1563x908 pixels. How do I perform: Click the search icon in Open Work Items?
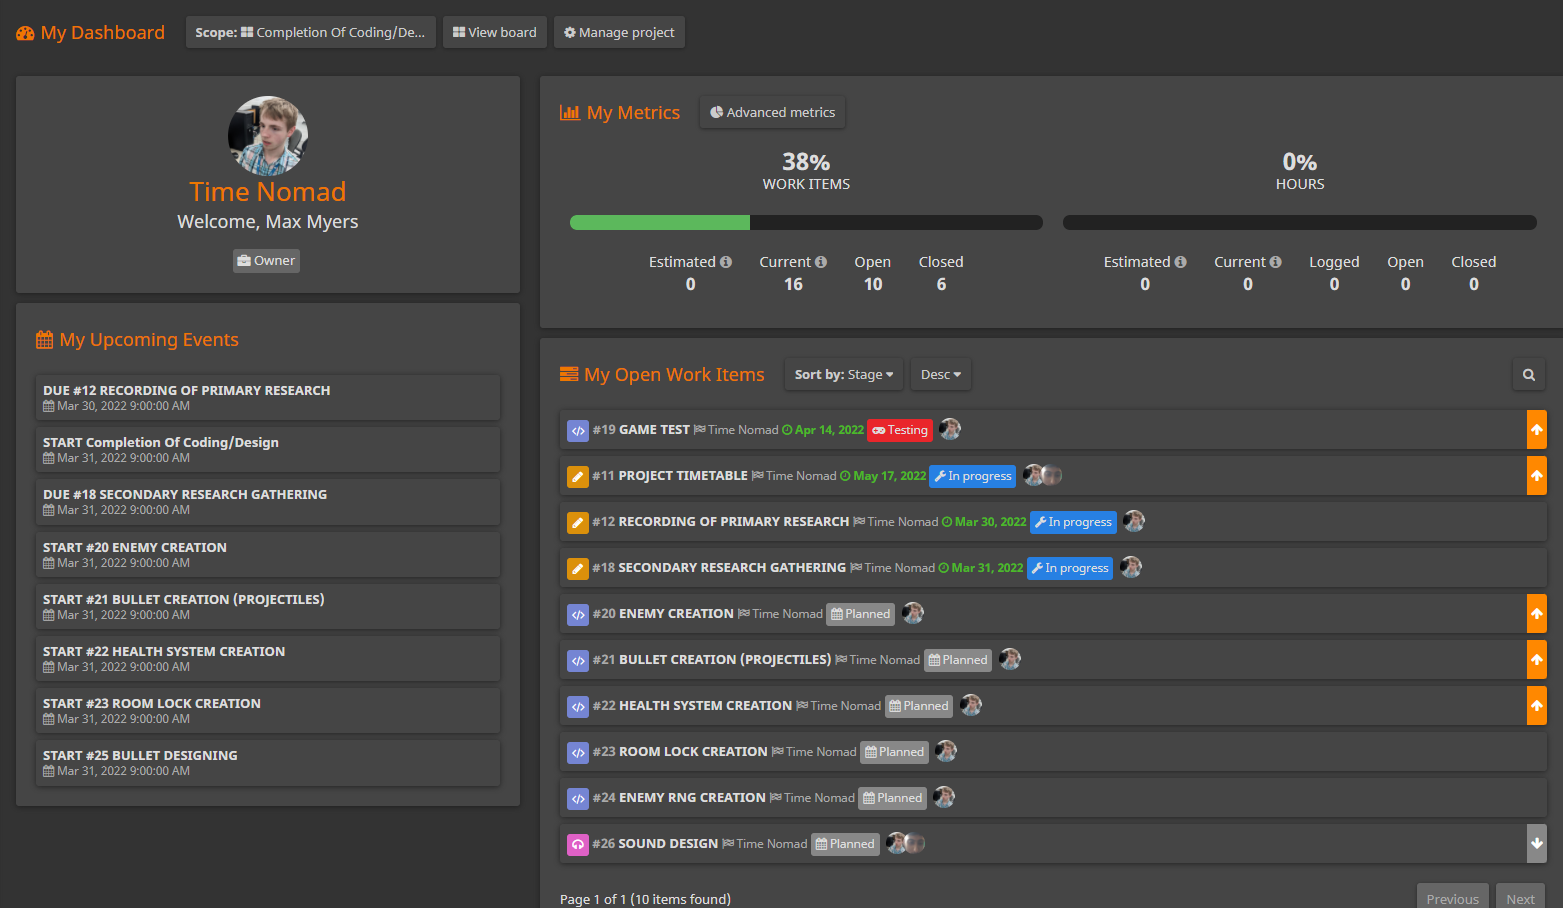[x=1528, y=375]
